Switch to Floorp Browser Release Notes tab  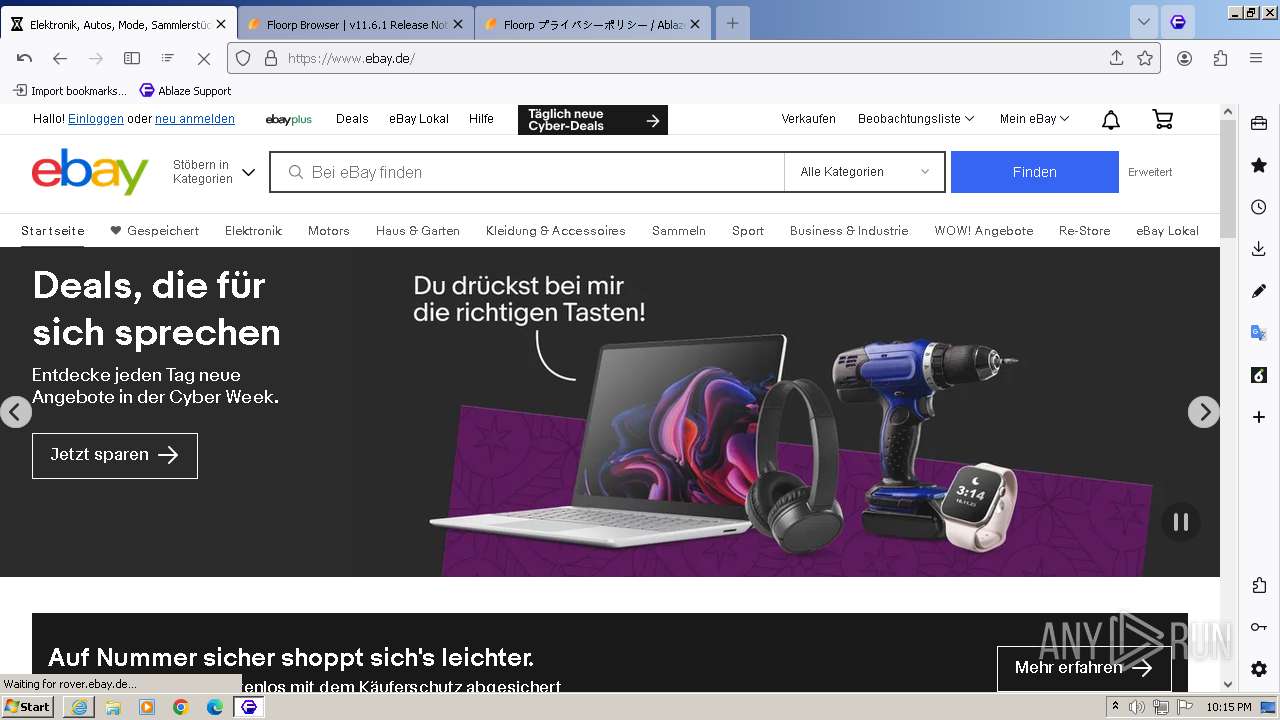(355, 24)
